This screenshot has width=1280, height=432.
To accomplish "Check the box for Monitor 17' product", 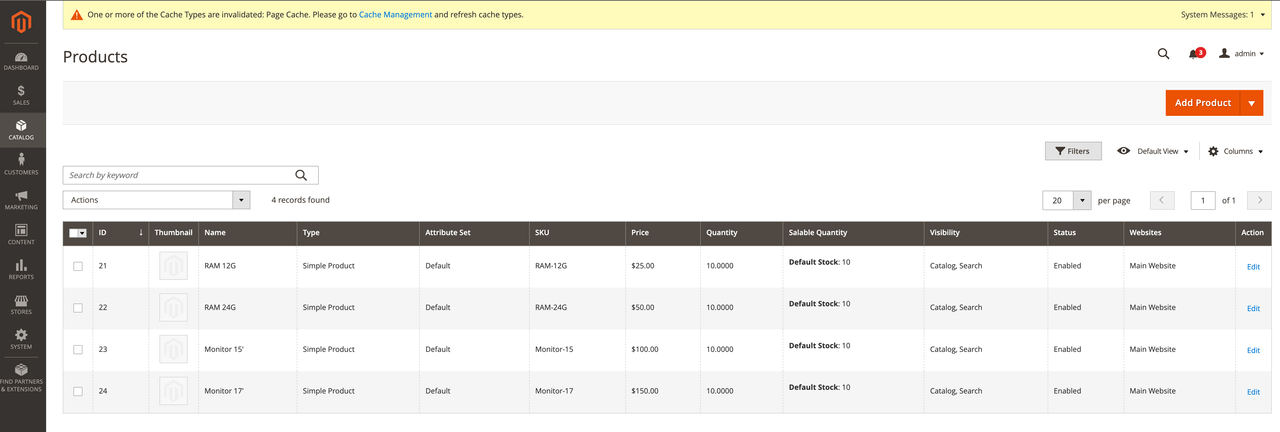I will click(78, 391).
